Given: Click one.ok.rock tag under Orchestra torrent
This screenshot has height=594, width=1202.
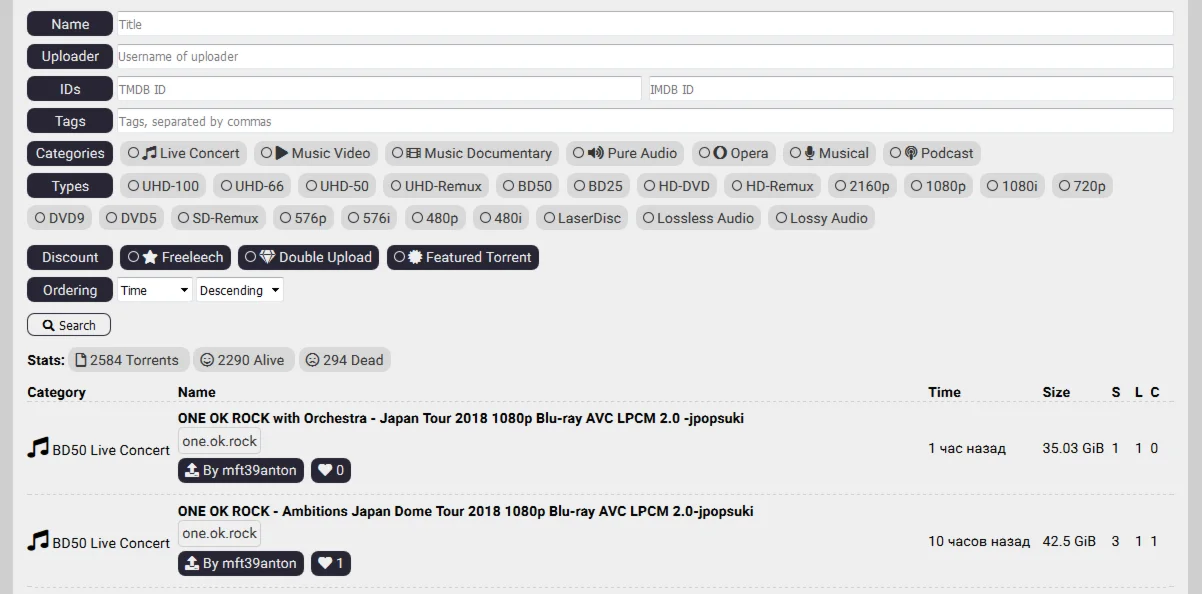Looking at the screenshot, I should coord(220,441).
